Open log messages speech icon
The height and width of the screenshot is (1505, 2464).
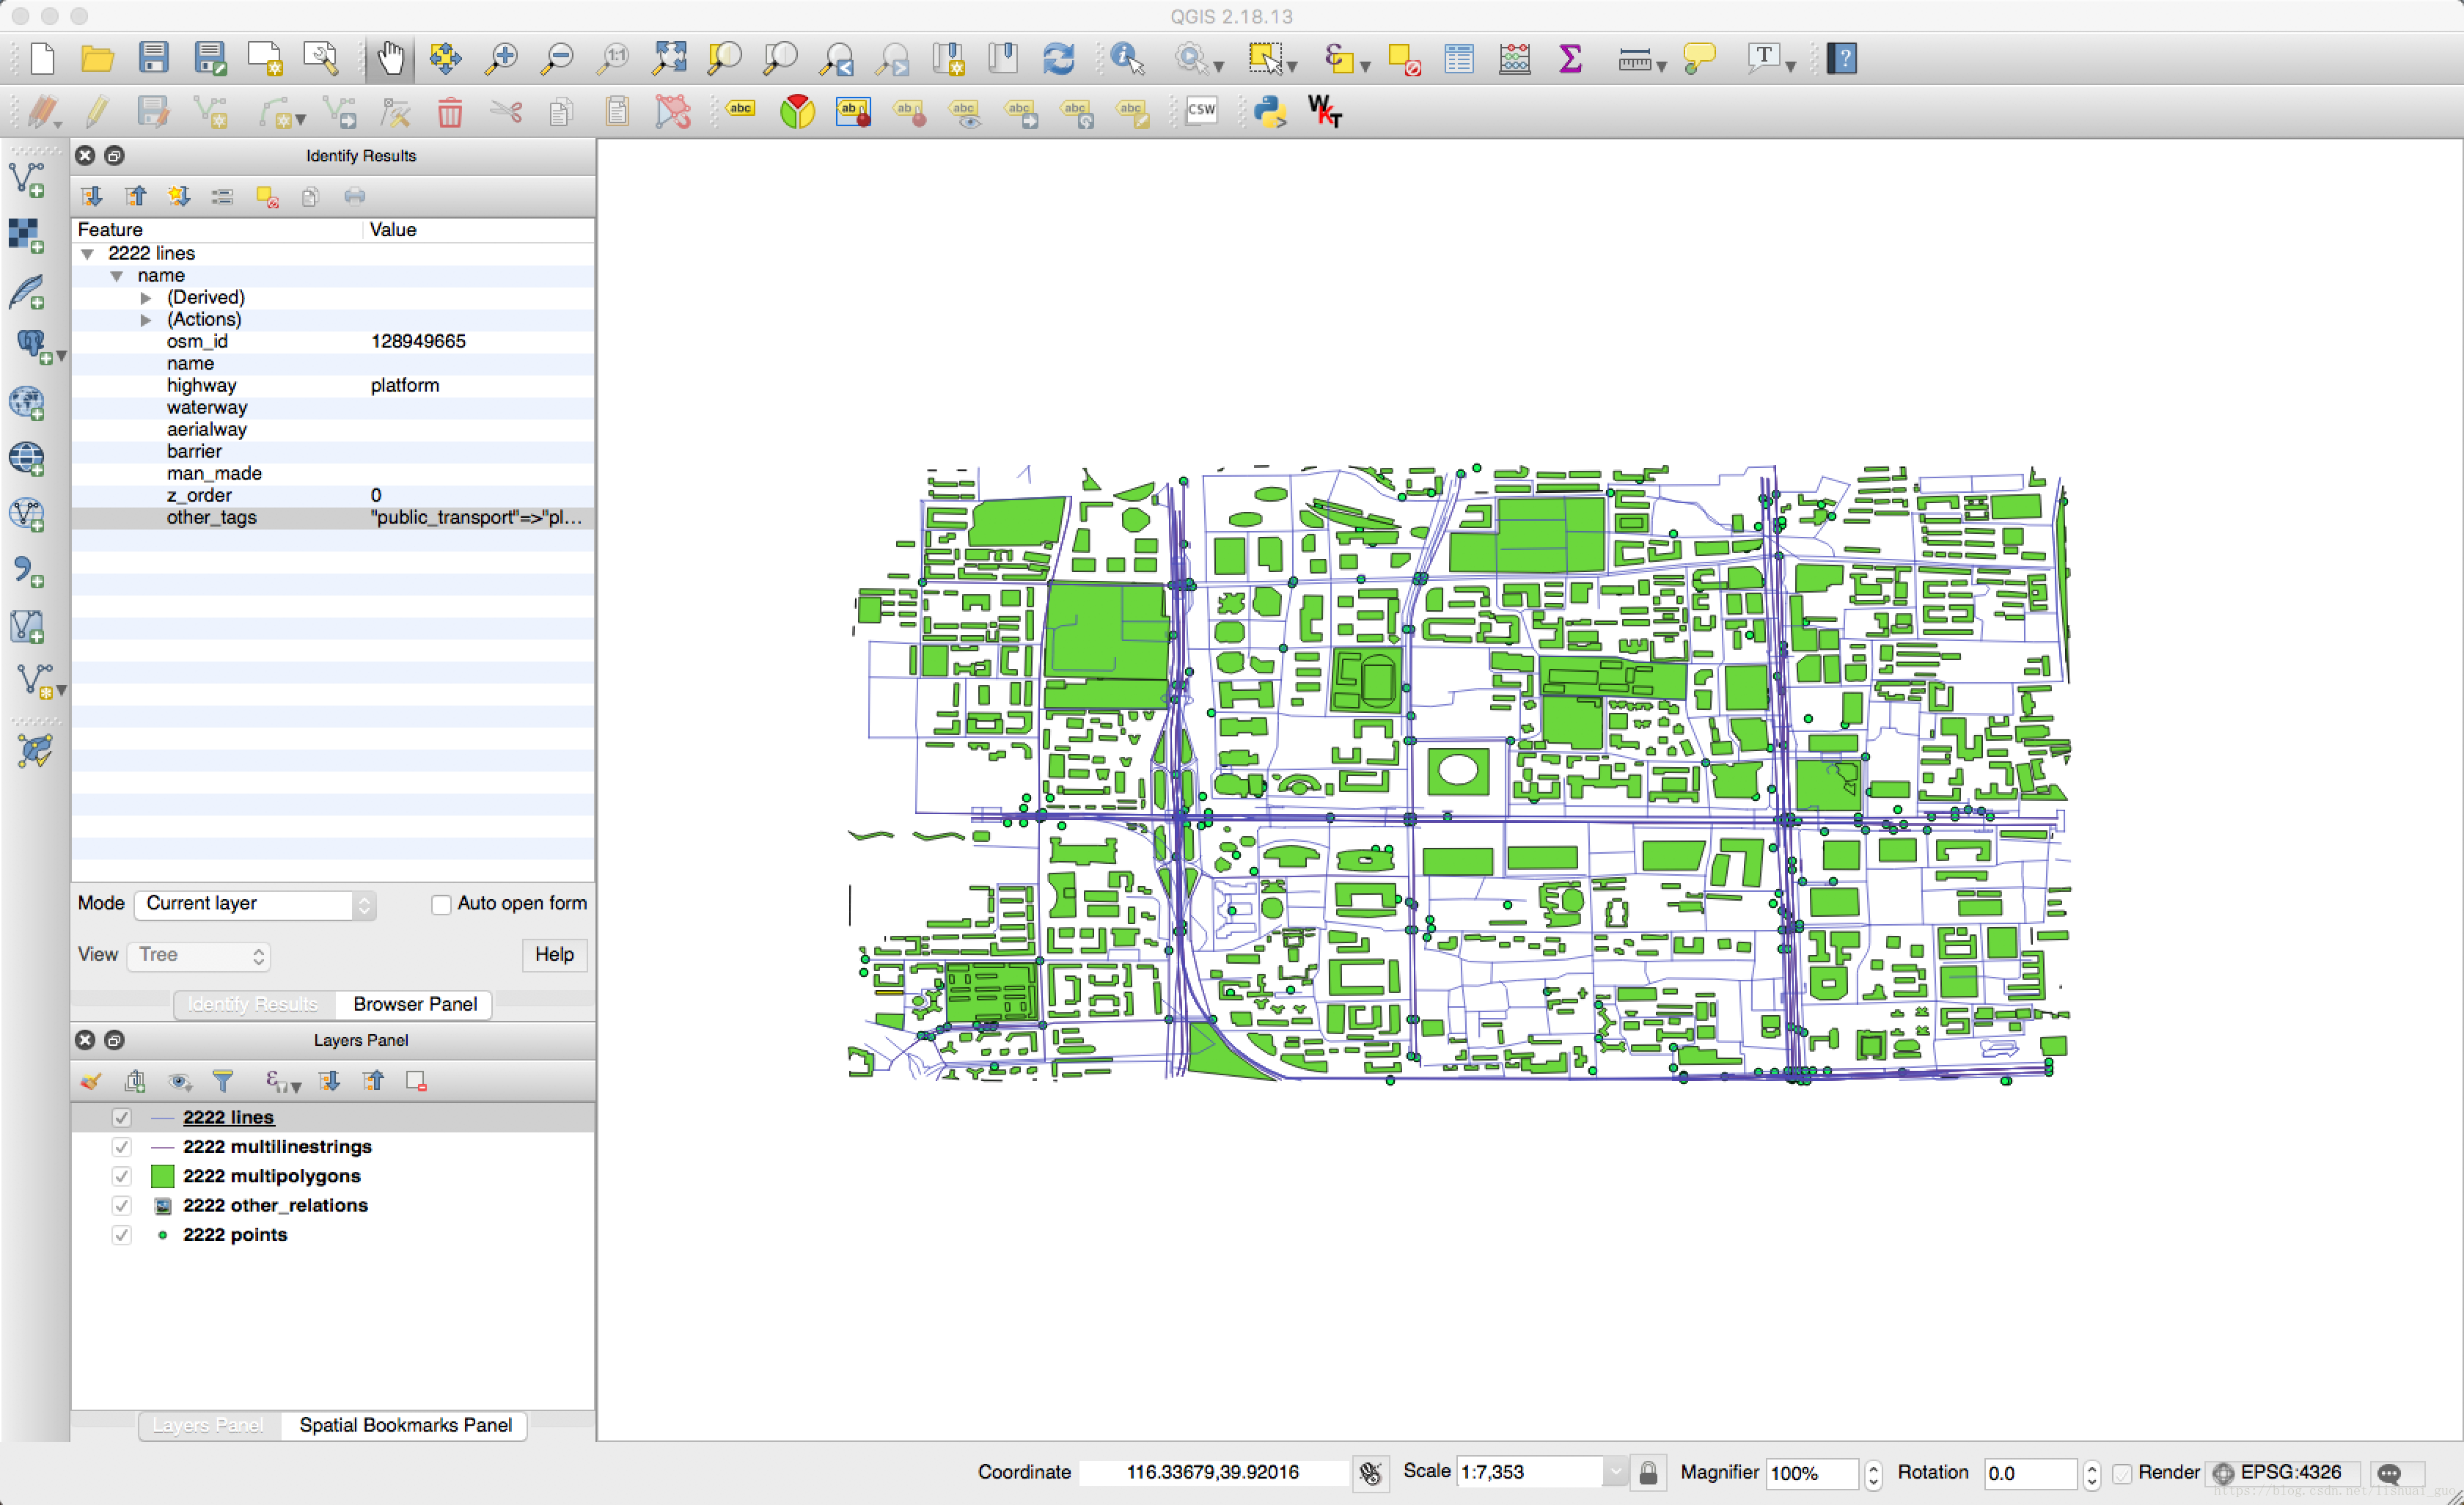(2390, 1474)
